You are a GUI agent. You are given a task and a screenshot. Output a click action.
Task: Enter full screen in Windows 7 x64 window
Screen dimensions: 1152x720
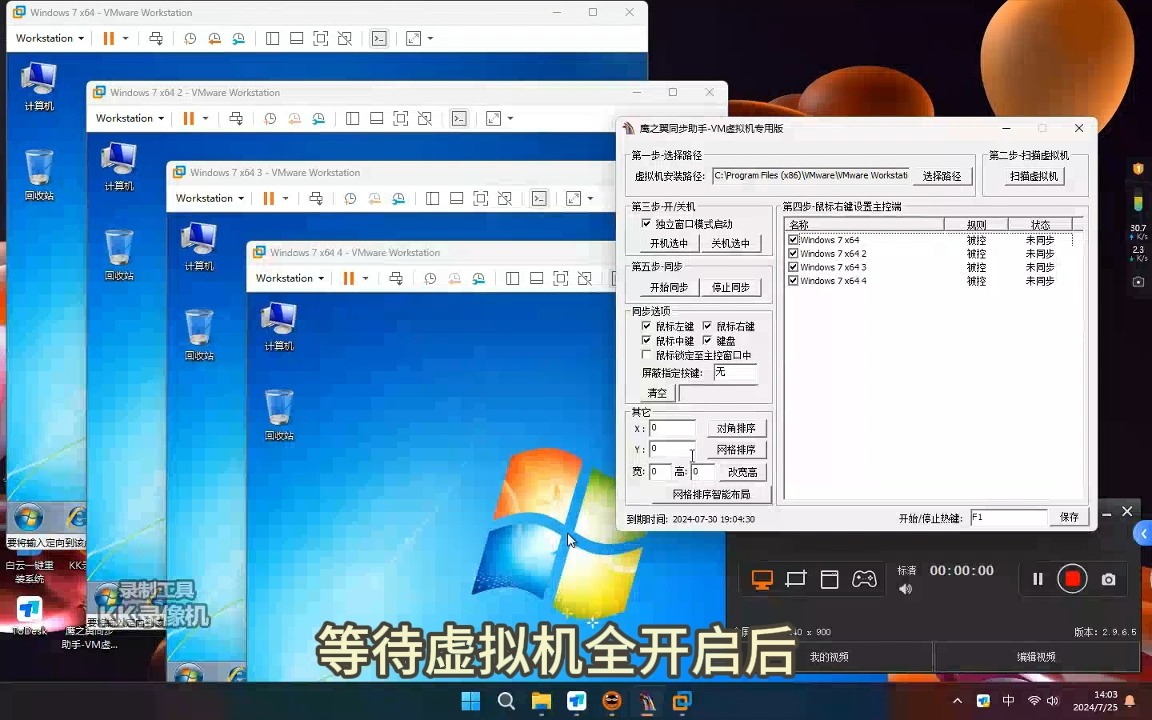click(320, 38)
